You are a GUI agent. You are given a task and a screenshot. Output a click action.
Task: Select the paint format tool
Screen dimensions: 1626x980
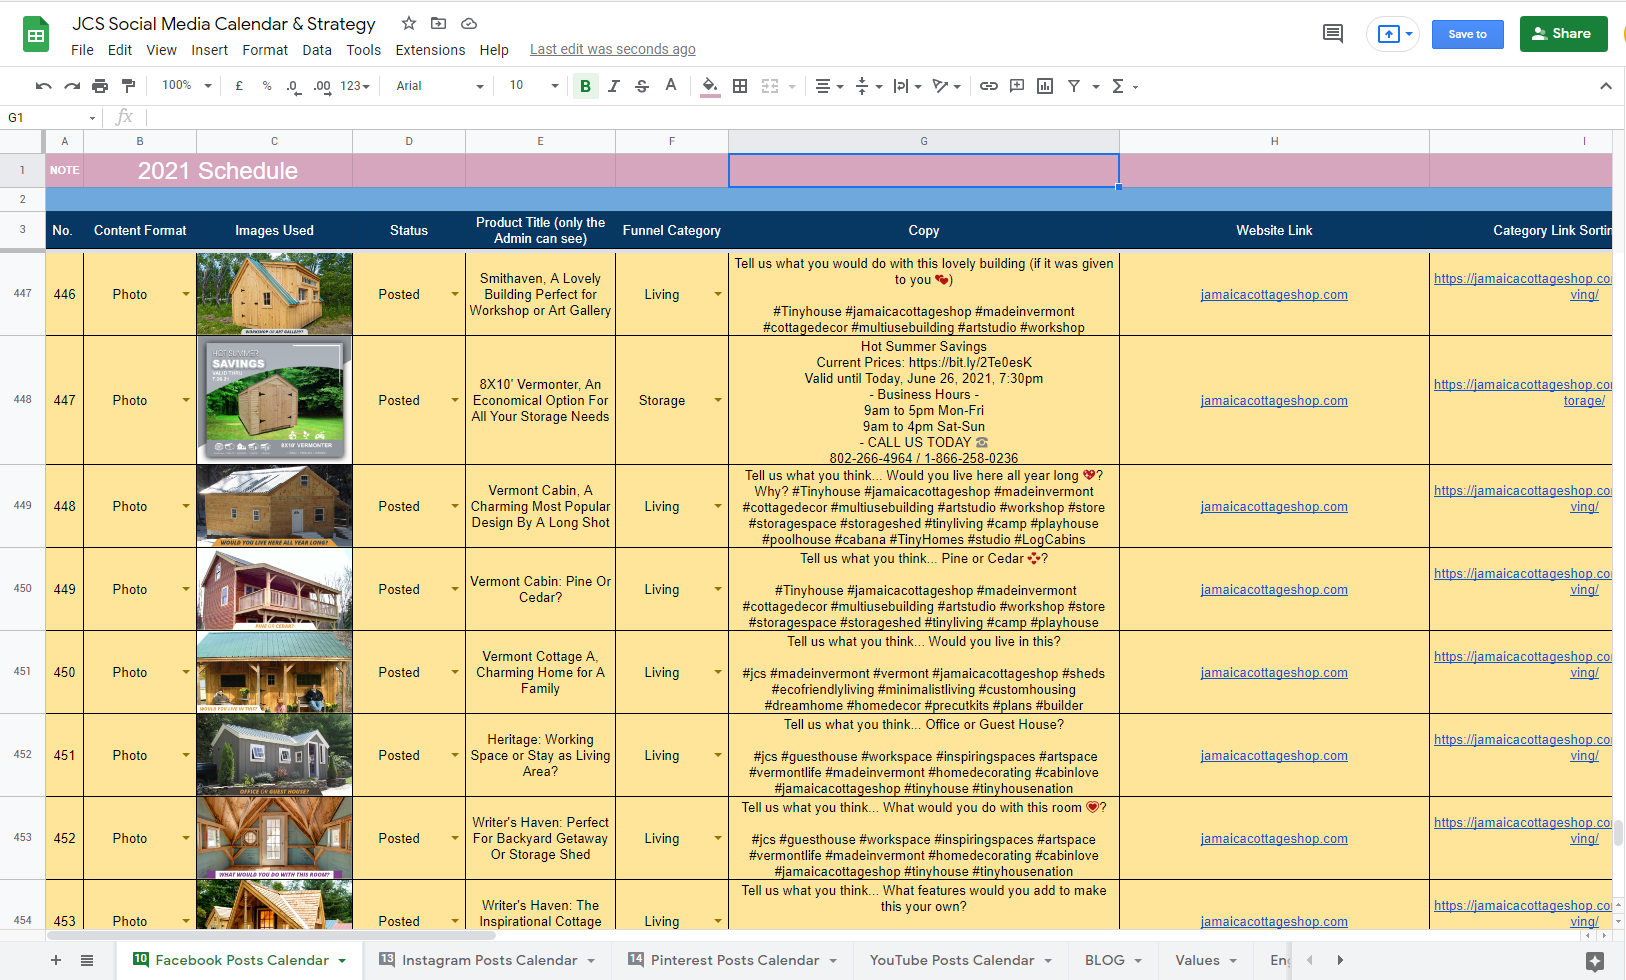click(128, 86)
